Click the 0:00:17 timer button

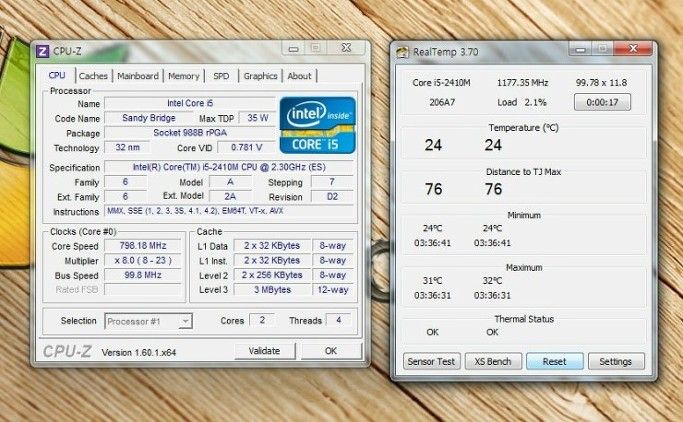(x=602, y=102)
